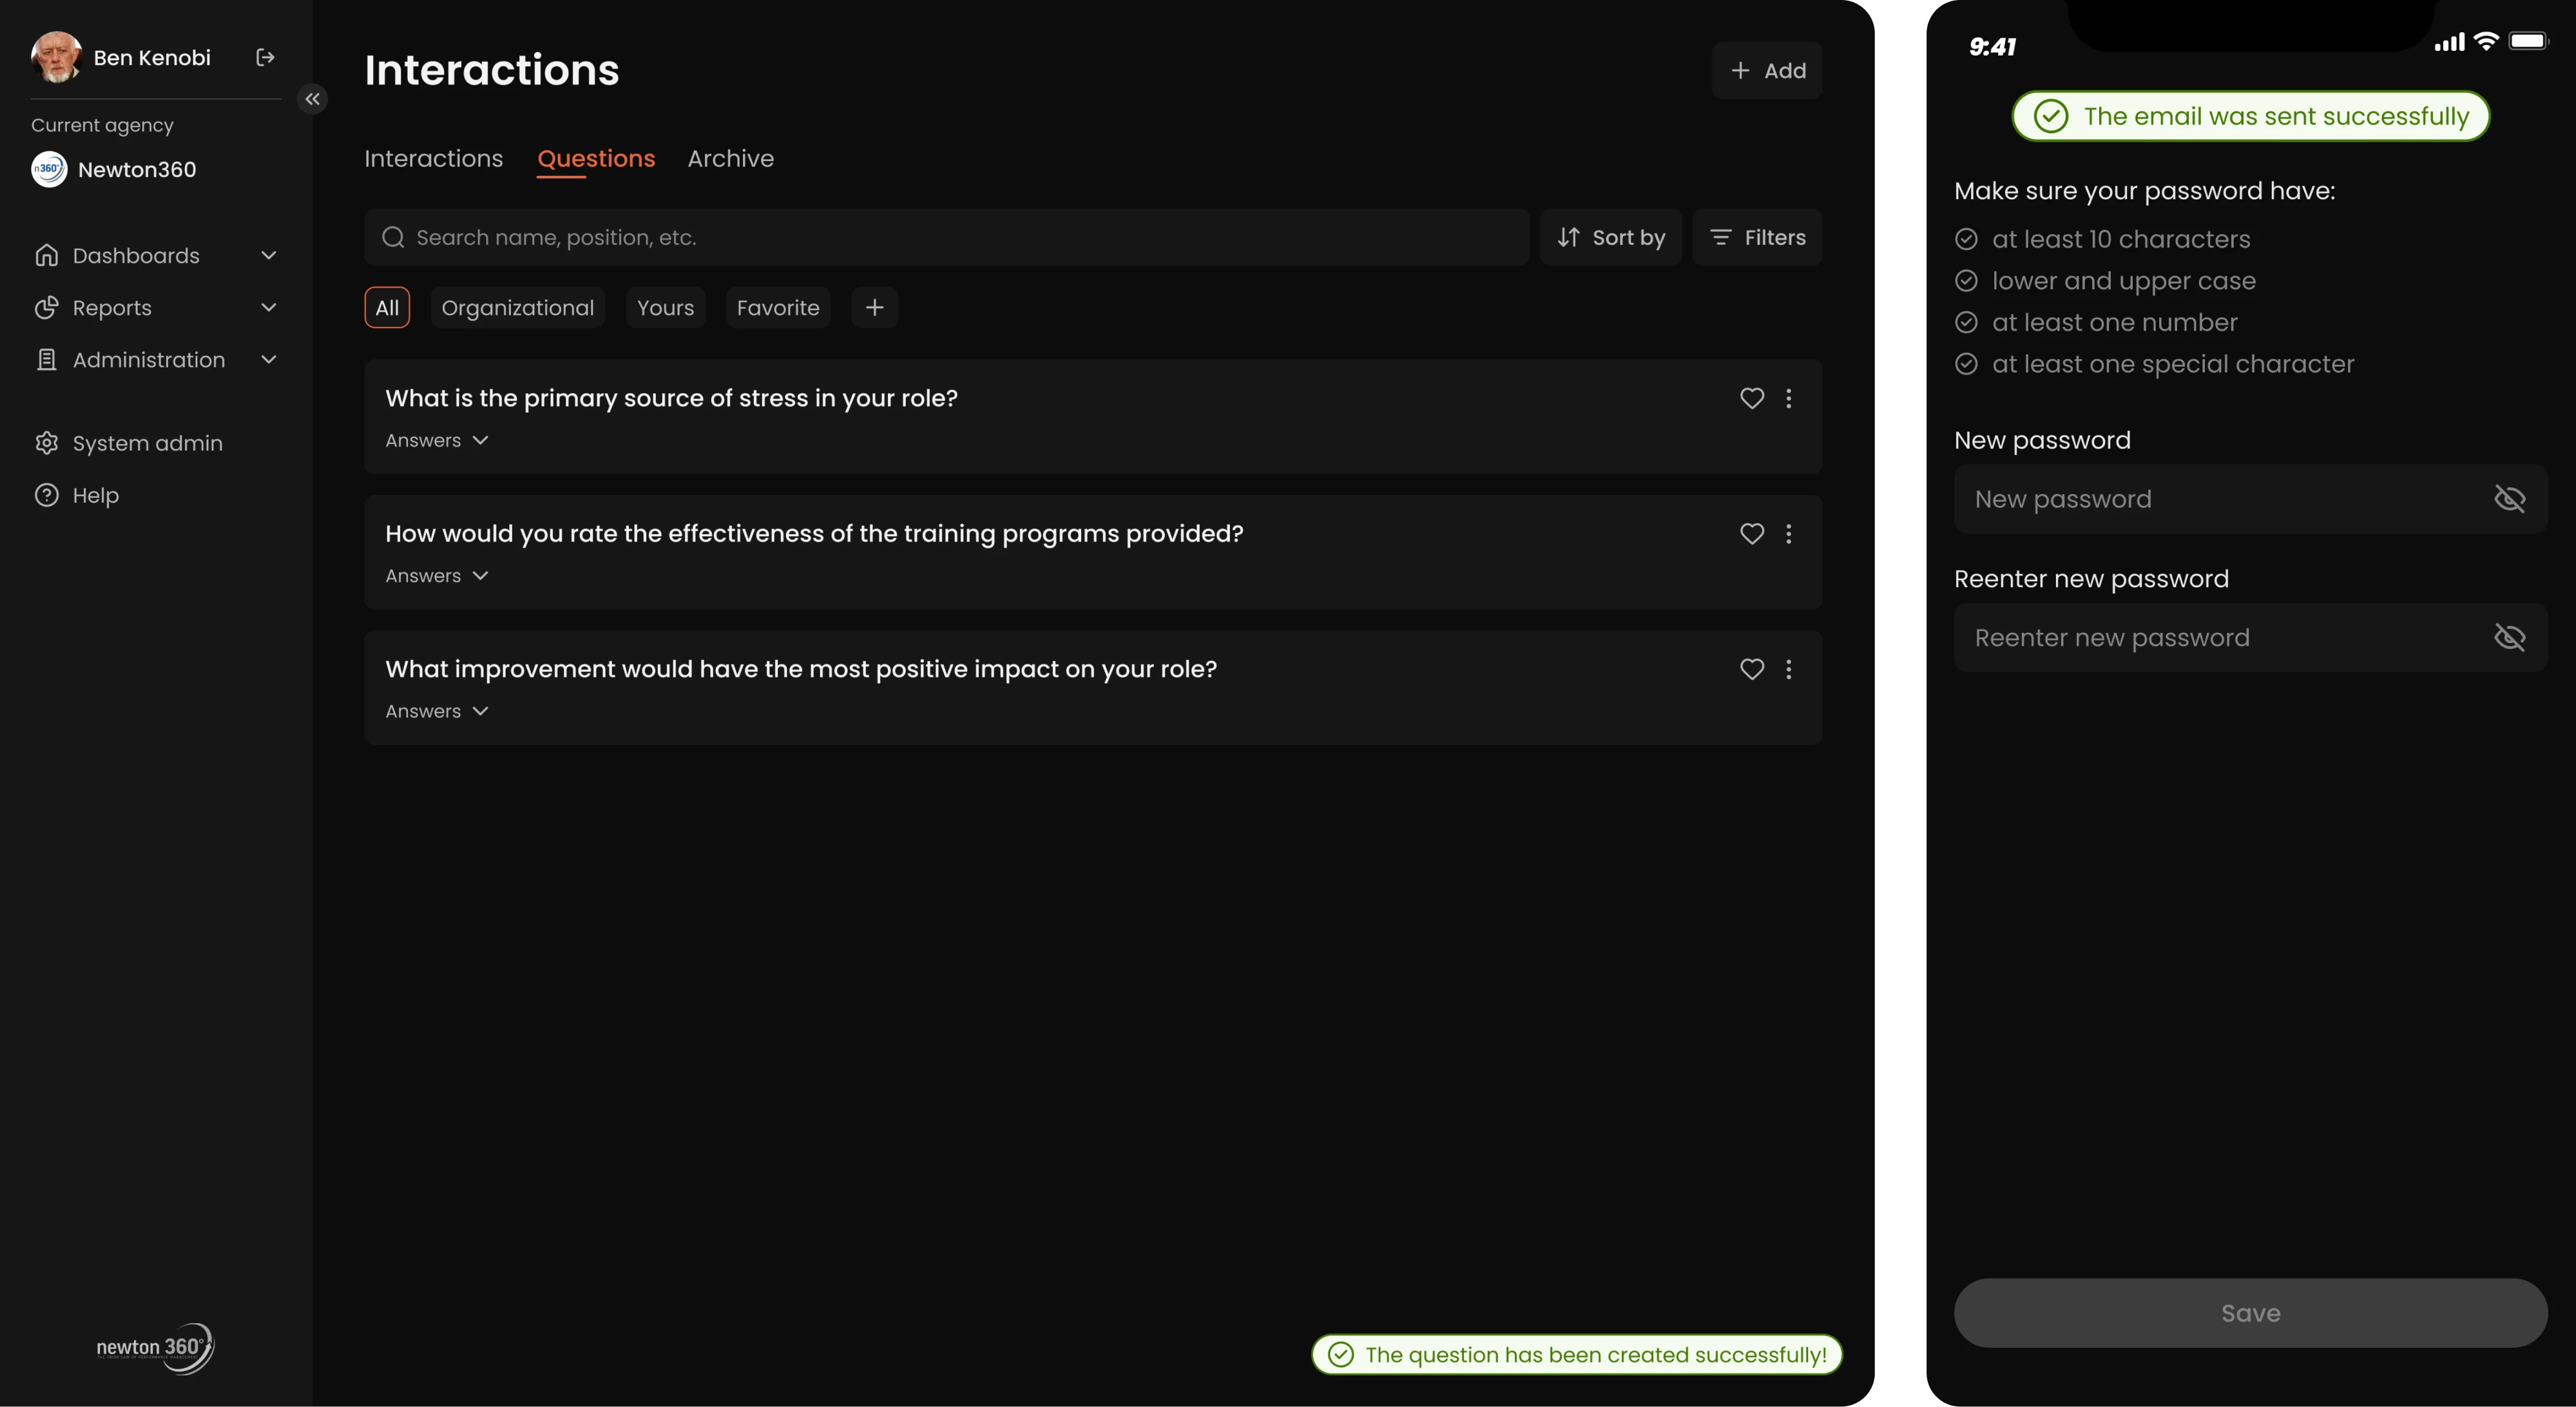Click the Save button on phone

point(2251,1313)
